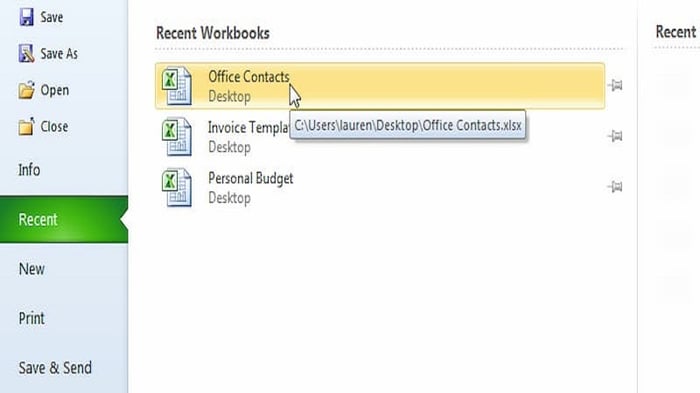700x393 pixels.
Task: Click the Save floppy disk icon
Action: click(x=26, y=17)
